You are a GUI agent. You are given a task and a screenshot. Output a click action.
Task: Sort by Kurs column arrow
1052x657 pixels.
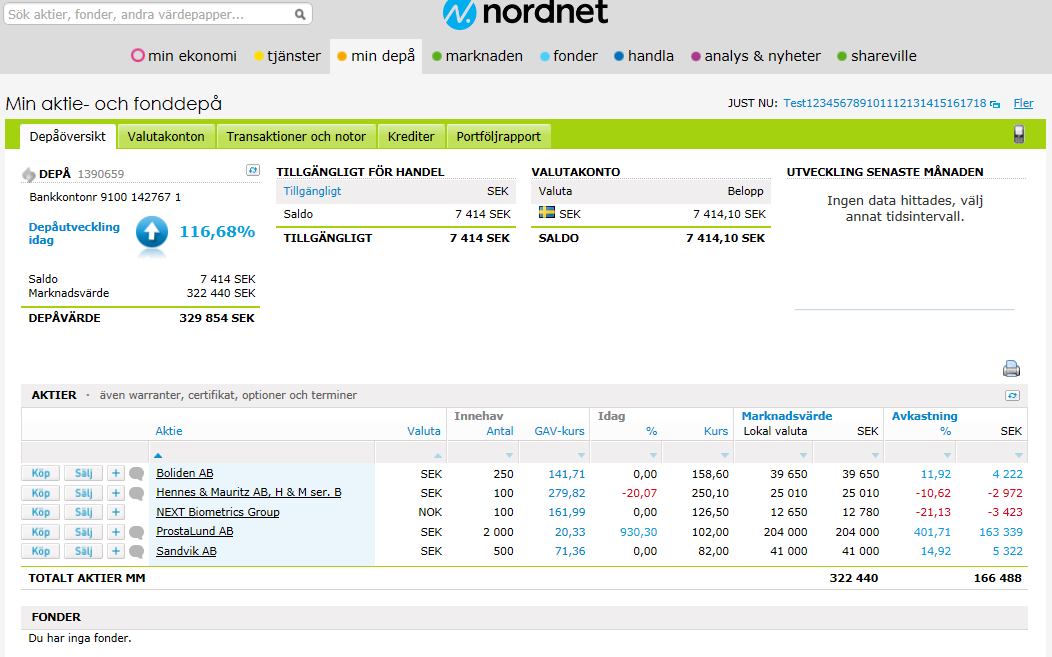click(725, 455)
